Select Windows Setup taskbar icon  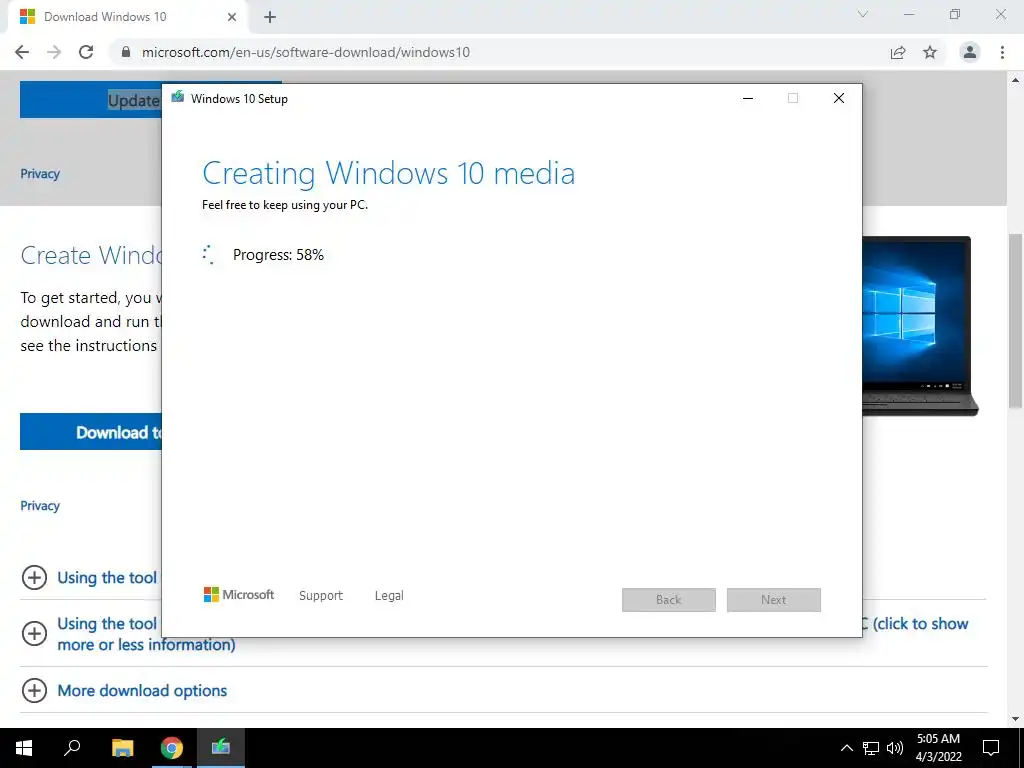[x=221, y=748]
